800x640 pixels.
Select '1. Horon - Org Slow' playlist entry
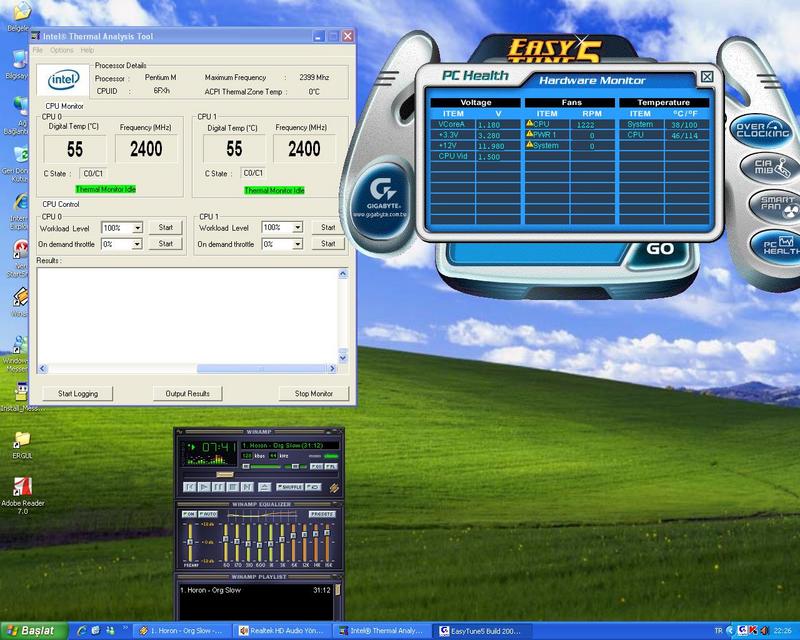click(255, 590)
